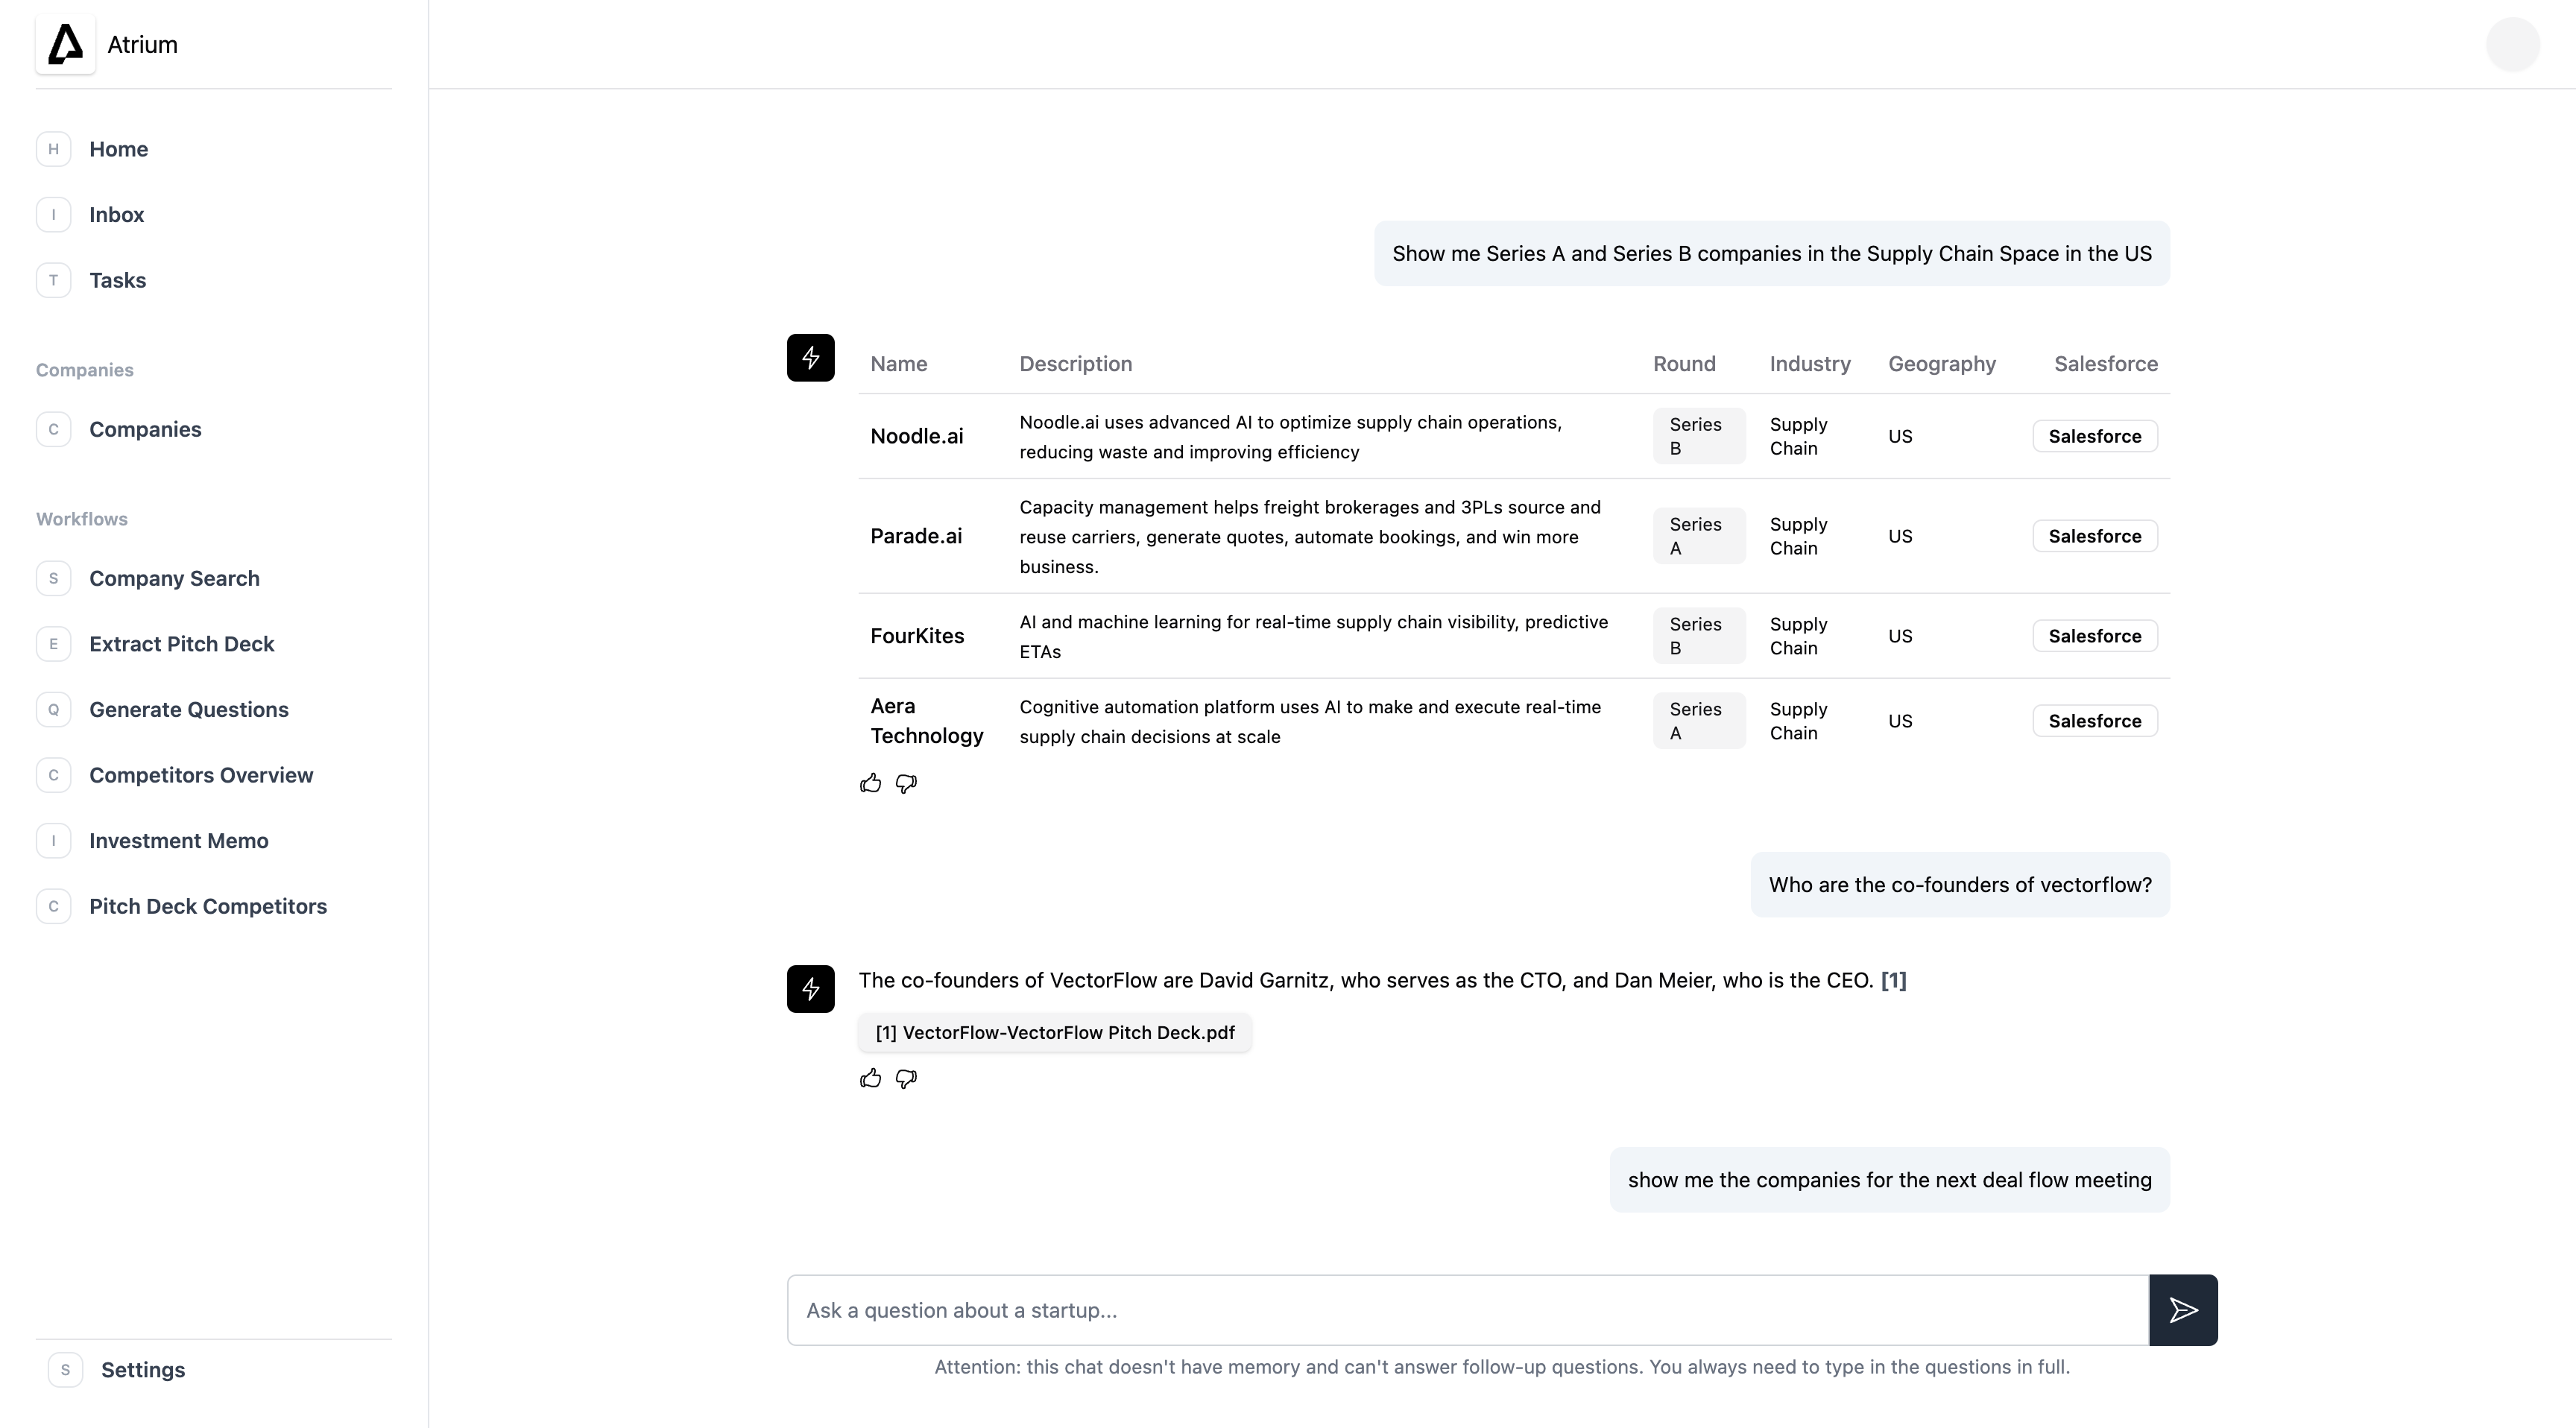Open the Inbox page

pyautogui.click(x=116, y=215)
